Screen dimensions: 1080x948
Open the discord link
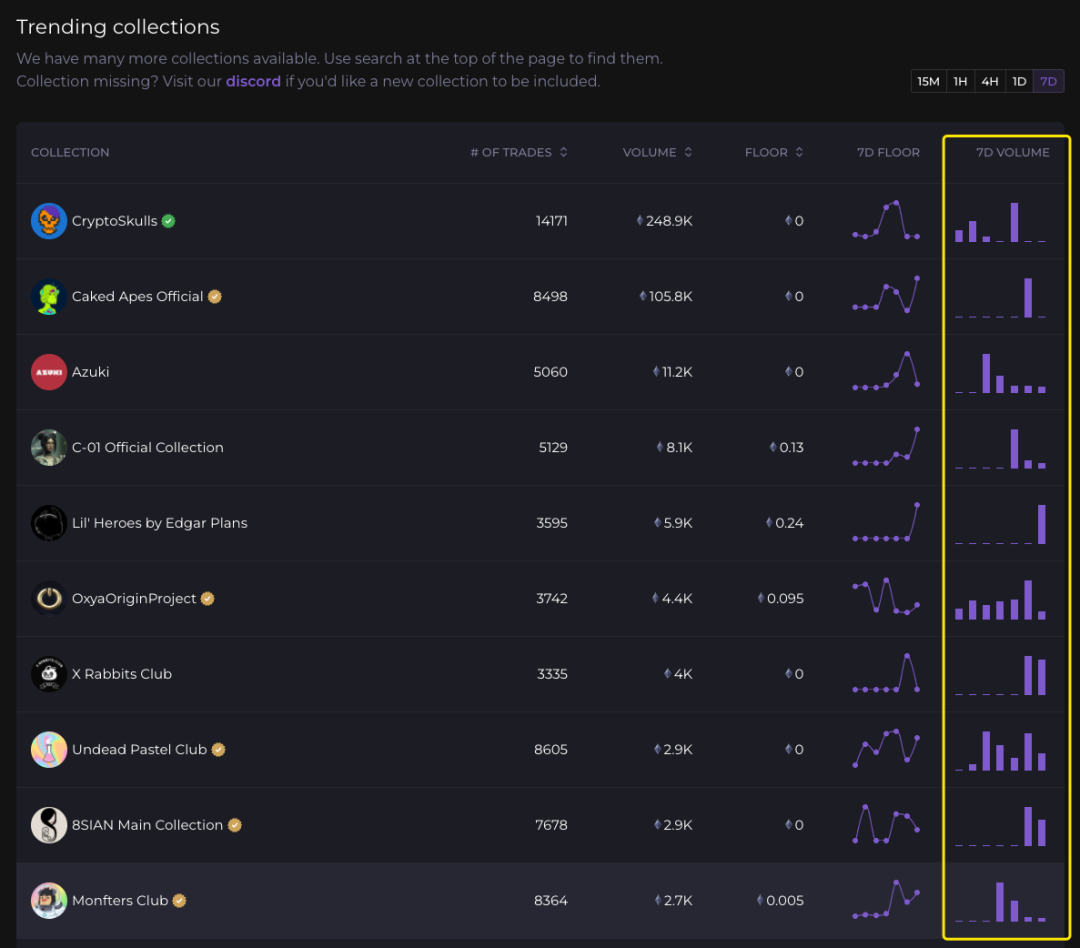[253, 81]
